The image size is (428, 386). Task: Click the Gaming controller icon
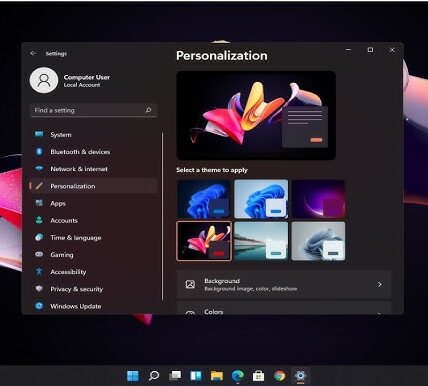coord(39,254)
